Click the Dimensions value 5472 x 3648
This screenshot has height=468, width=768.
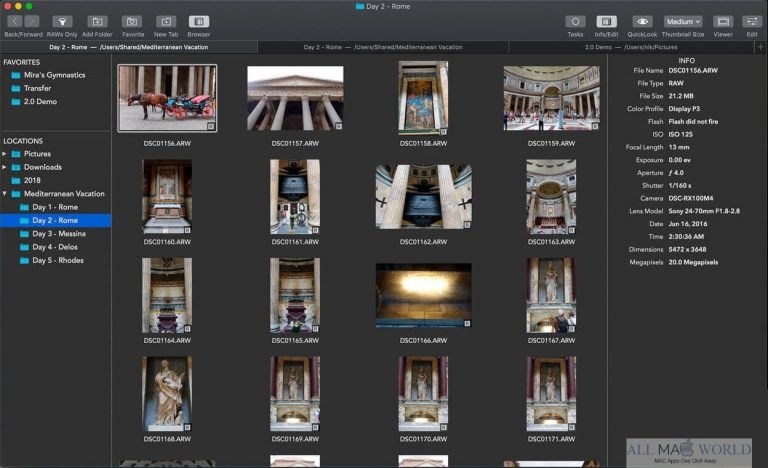click(x=687, y=249)
